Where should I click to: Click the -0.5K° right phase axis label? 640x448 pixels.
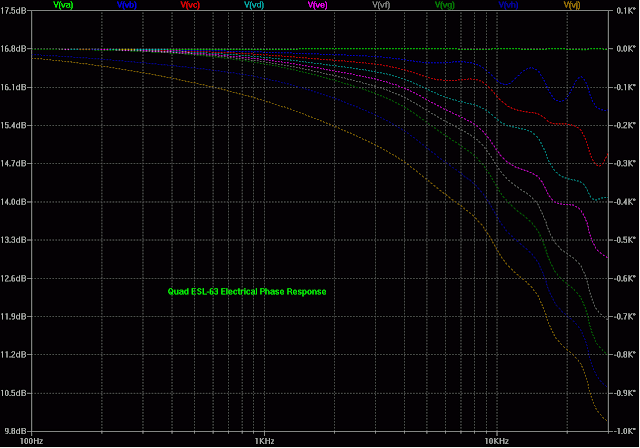click(x=625, y=240)
